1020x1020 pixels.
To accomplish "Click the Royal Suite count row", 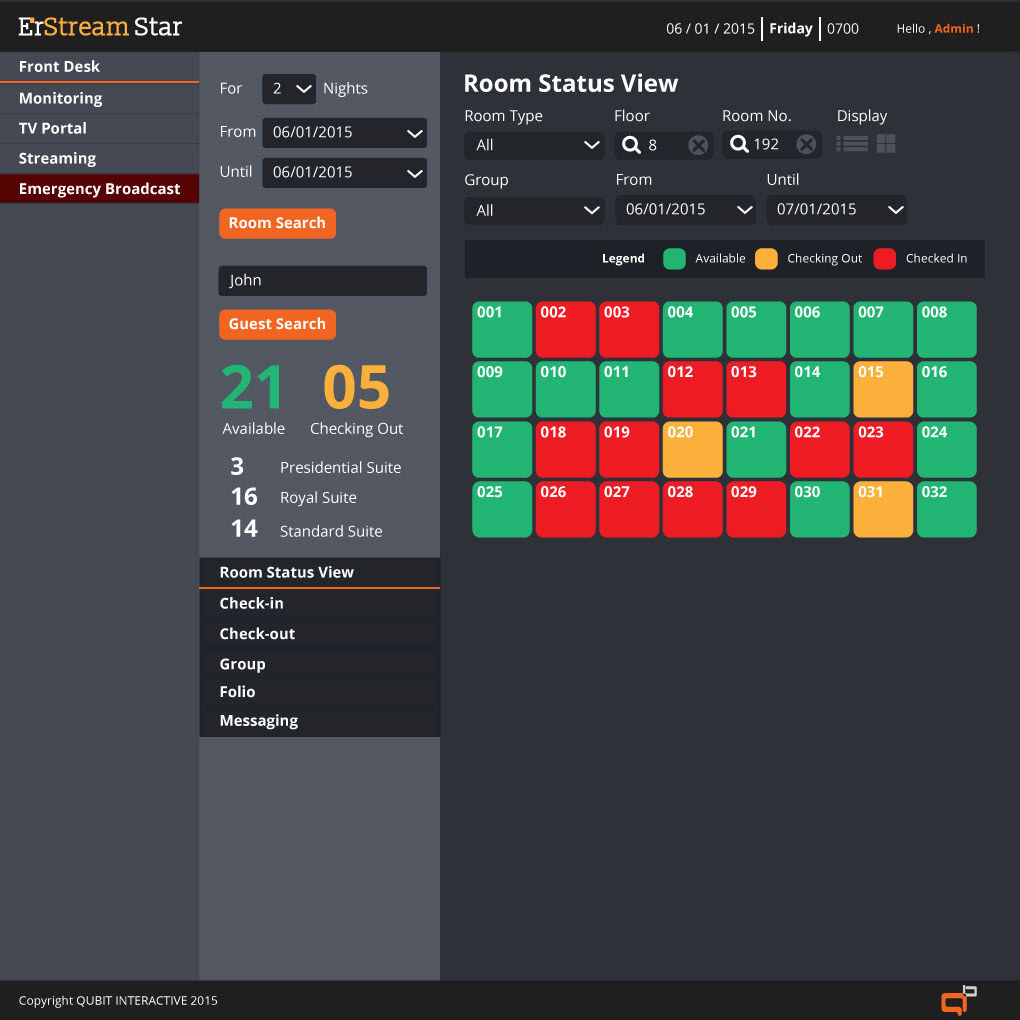I will pos(294,497).
